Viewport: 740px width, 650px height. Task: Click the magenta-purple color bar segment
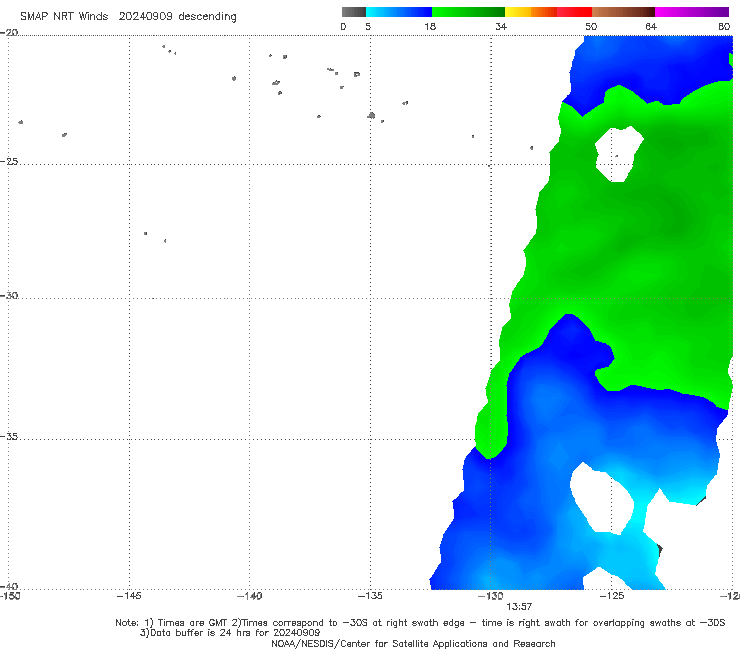coord(692,12)
